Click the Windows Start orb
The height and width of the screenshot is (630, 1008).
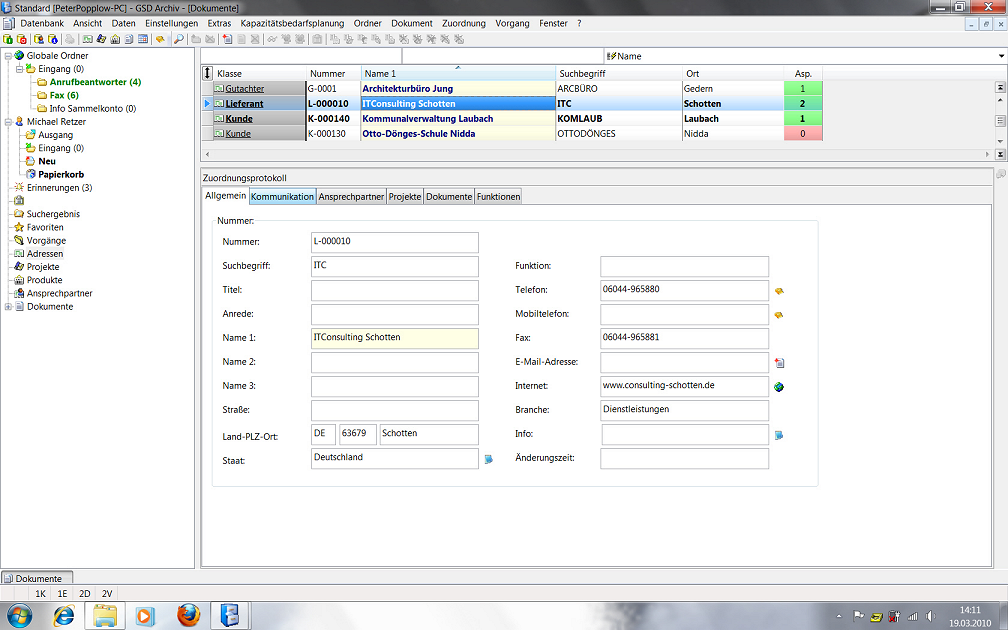coord(19,616)
